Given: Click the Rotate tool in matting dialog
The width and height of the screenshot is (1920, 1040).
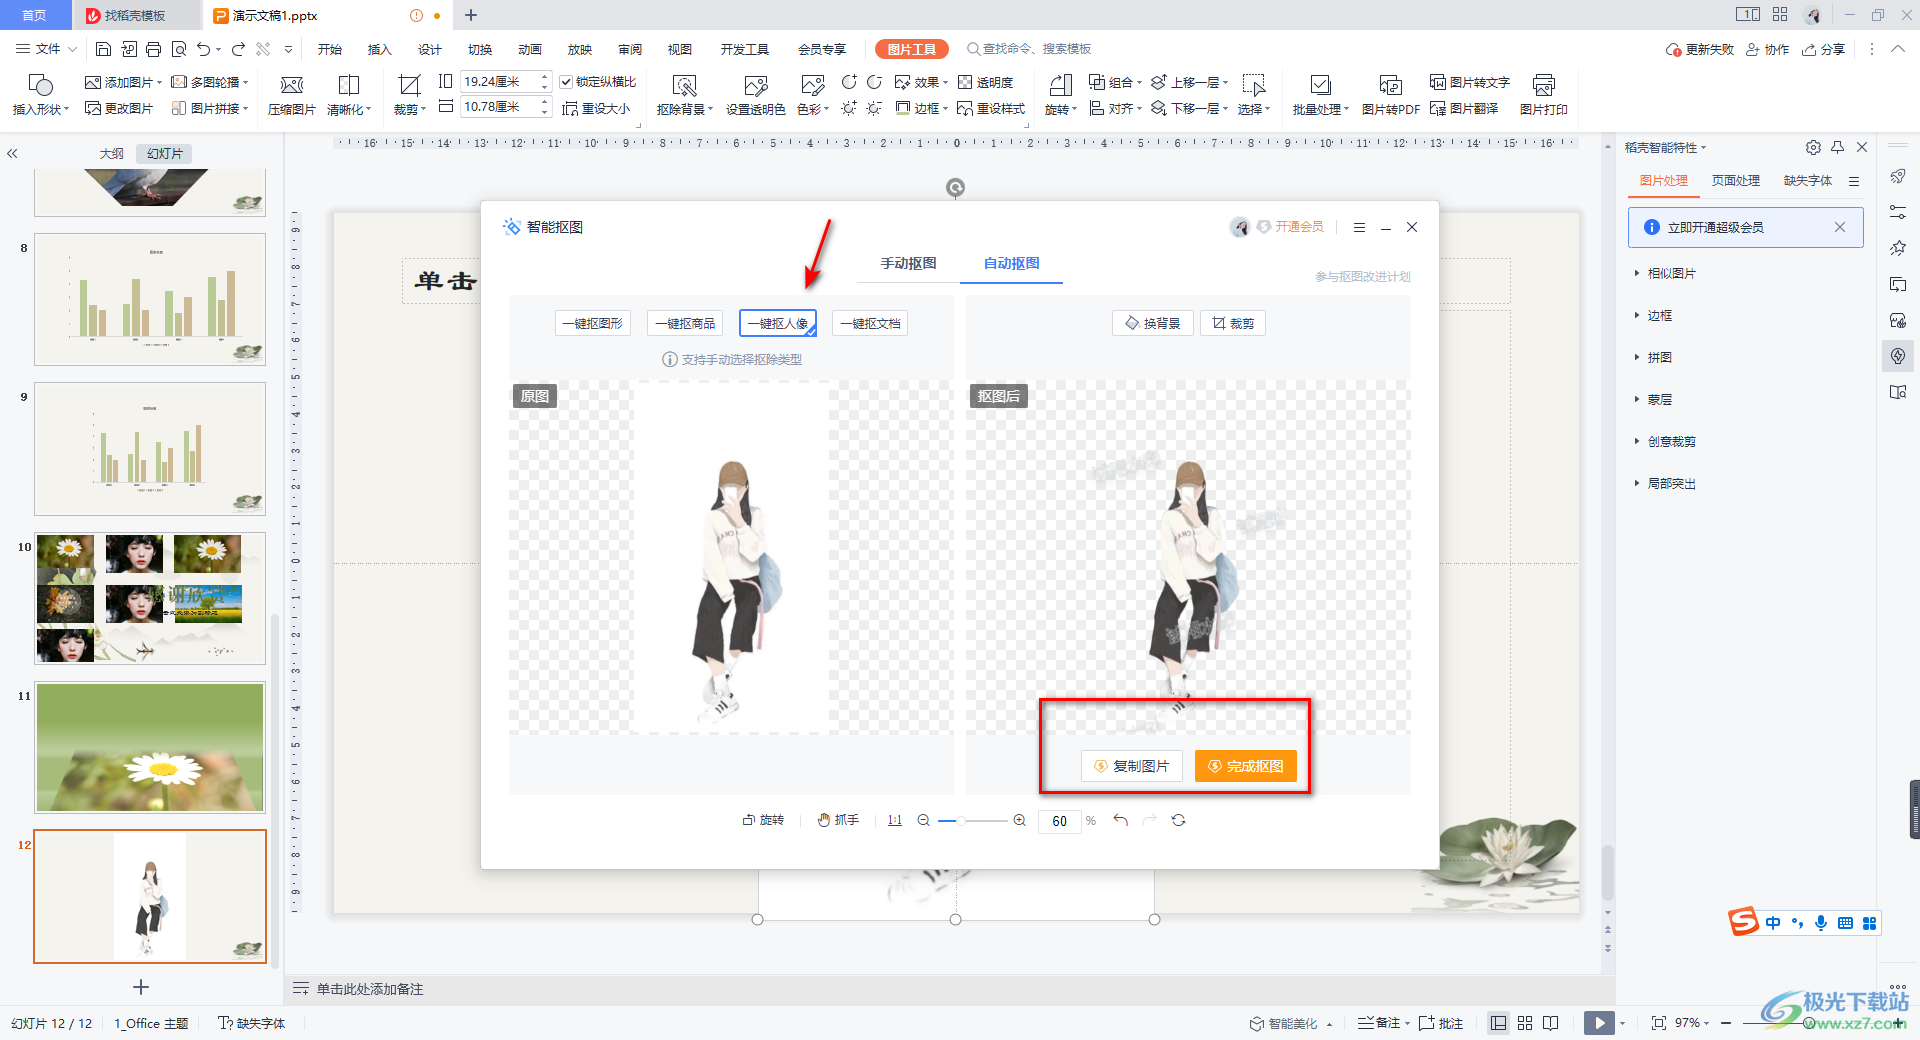Looking at the screenshot, I should click(763, 820).
